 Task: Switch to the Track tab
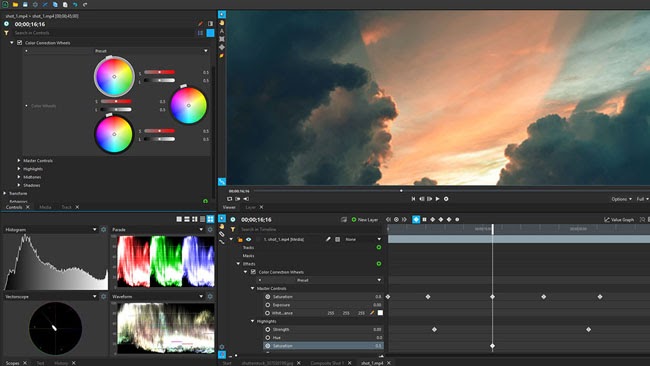[66, 207]
